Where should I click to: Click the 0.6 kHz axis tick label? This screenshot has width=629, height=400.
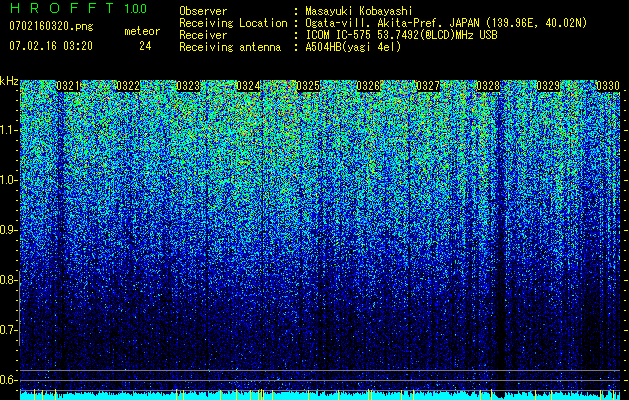pos(9,380)
